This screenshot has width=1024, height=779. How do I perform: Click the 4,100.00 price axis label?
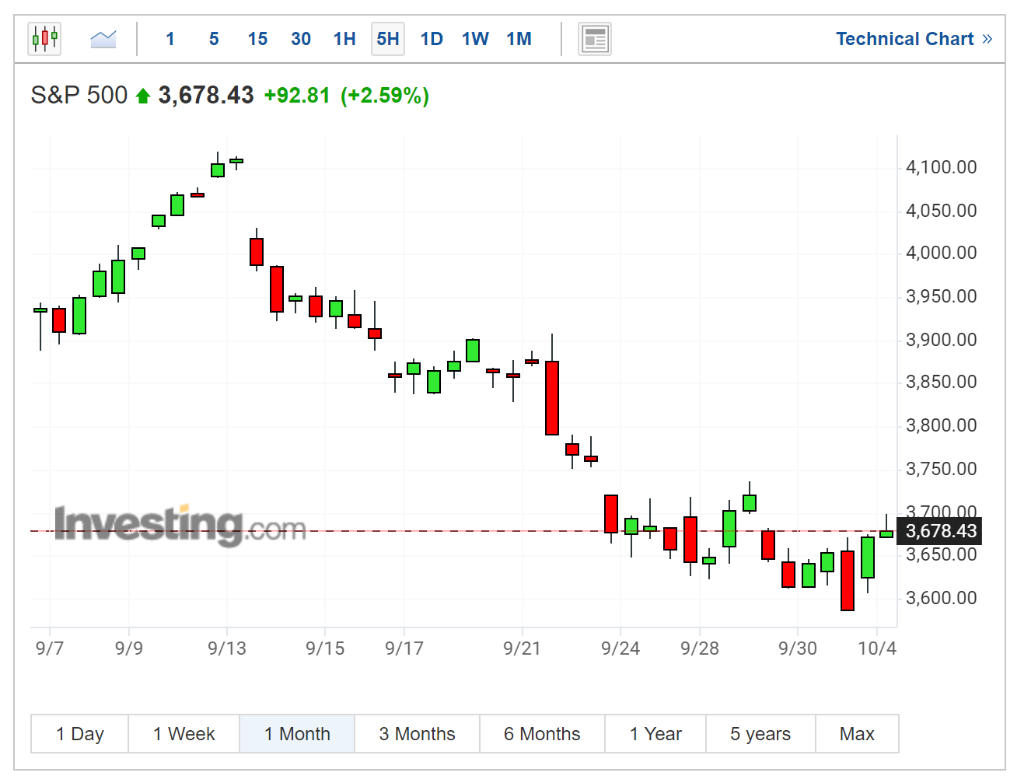coord(941,167)
